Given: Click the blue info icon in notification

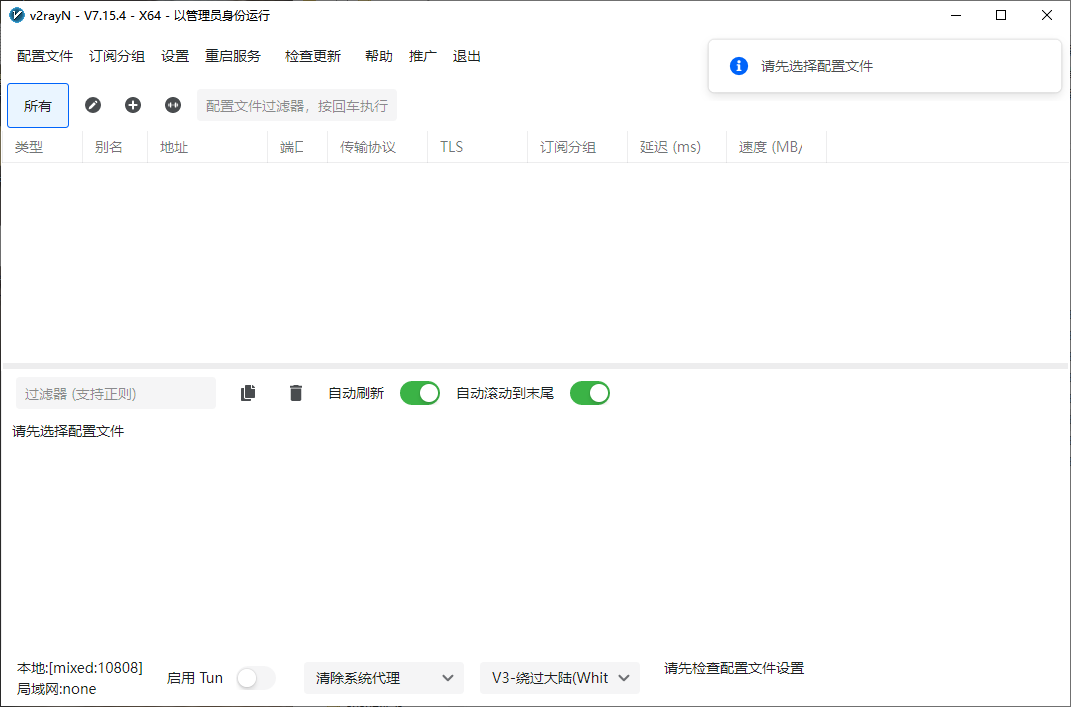Looking at the screenshot, I should [x=739, y=66].
